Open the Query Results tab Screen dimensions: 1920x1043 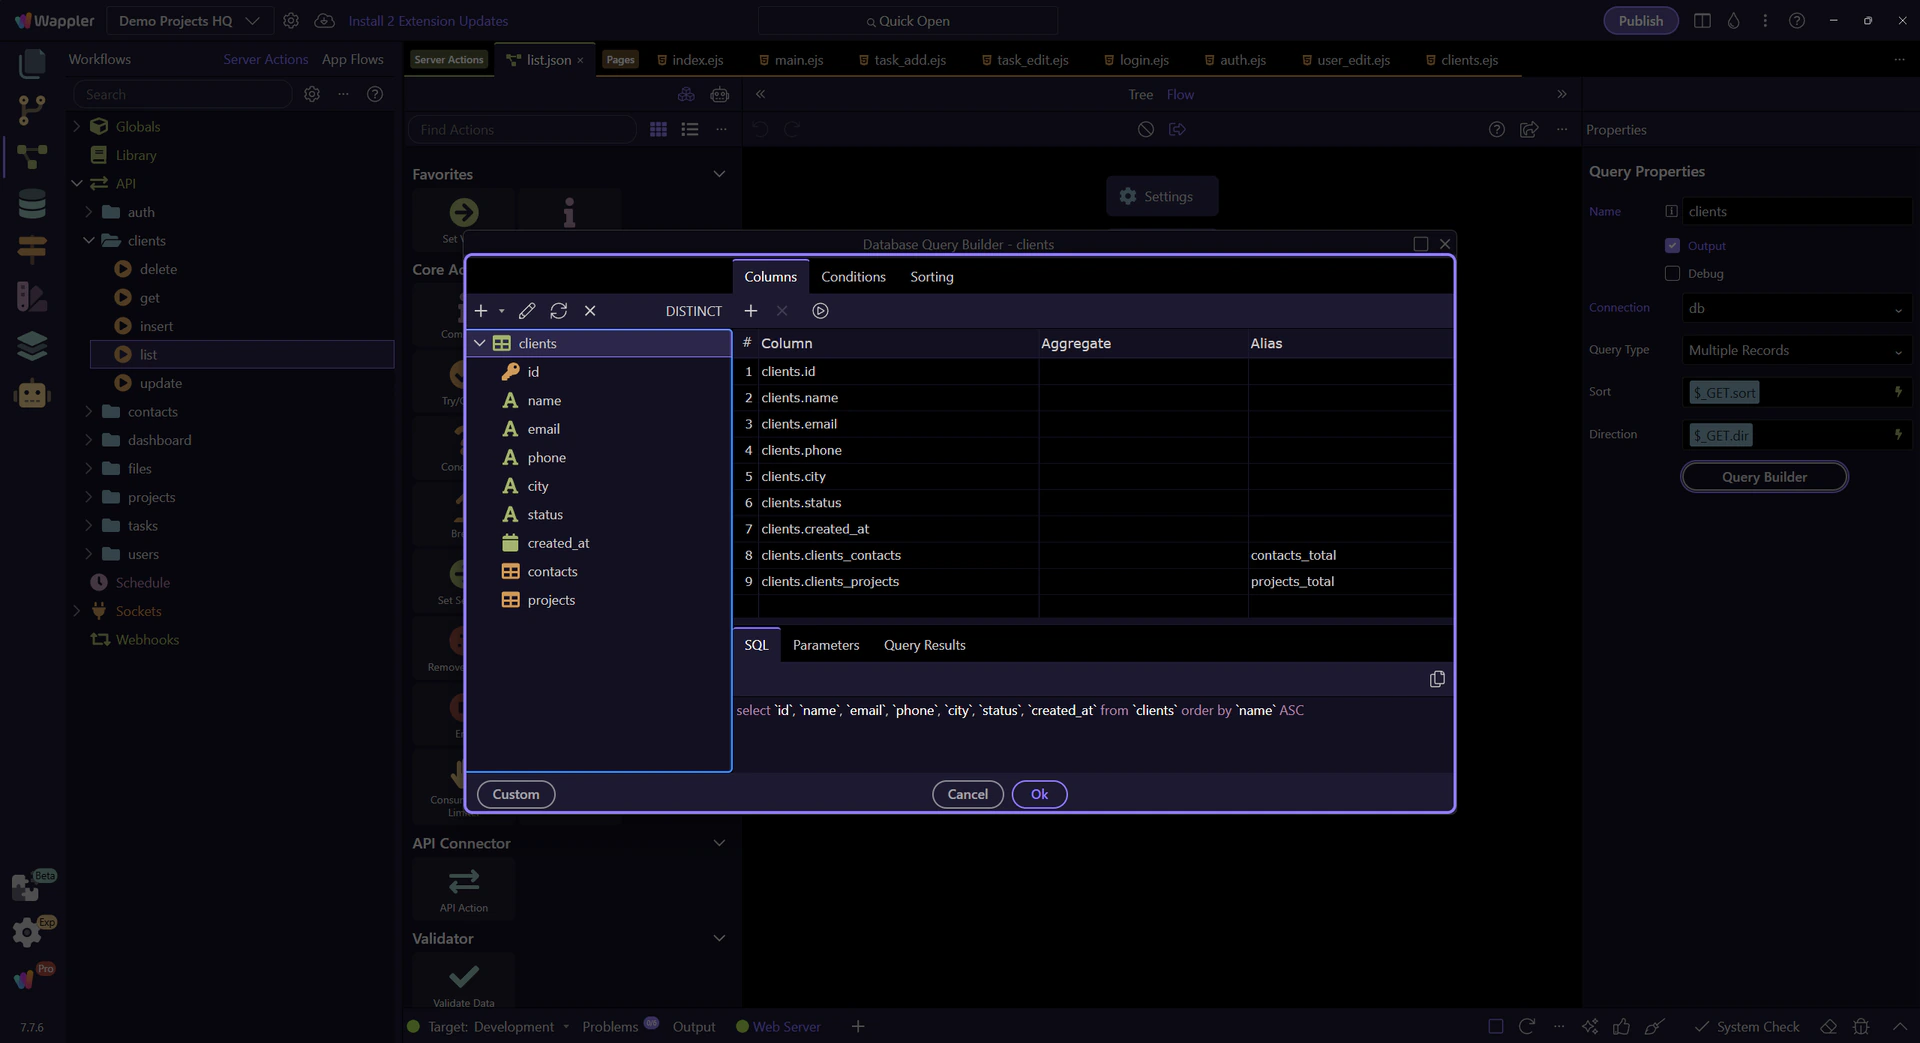(x=924, y=645)
